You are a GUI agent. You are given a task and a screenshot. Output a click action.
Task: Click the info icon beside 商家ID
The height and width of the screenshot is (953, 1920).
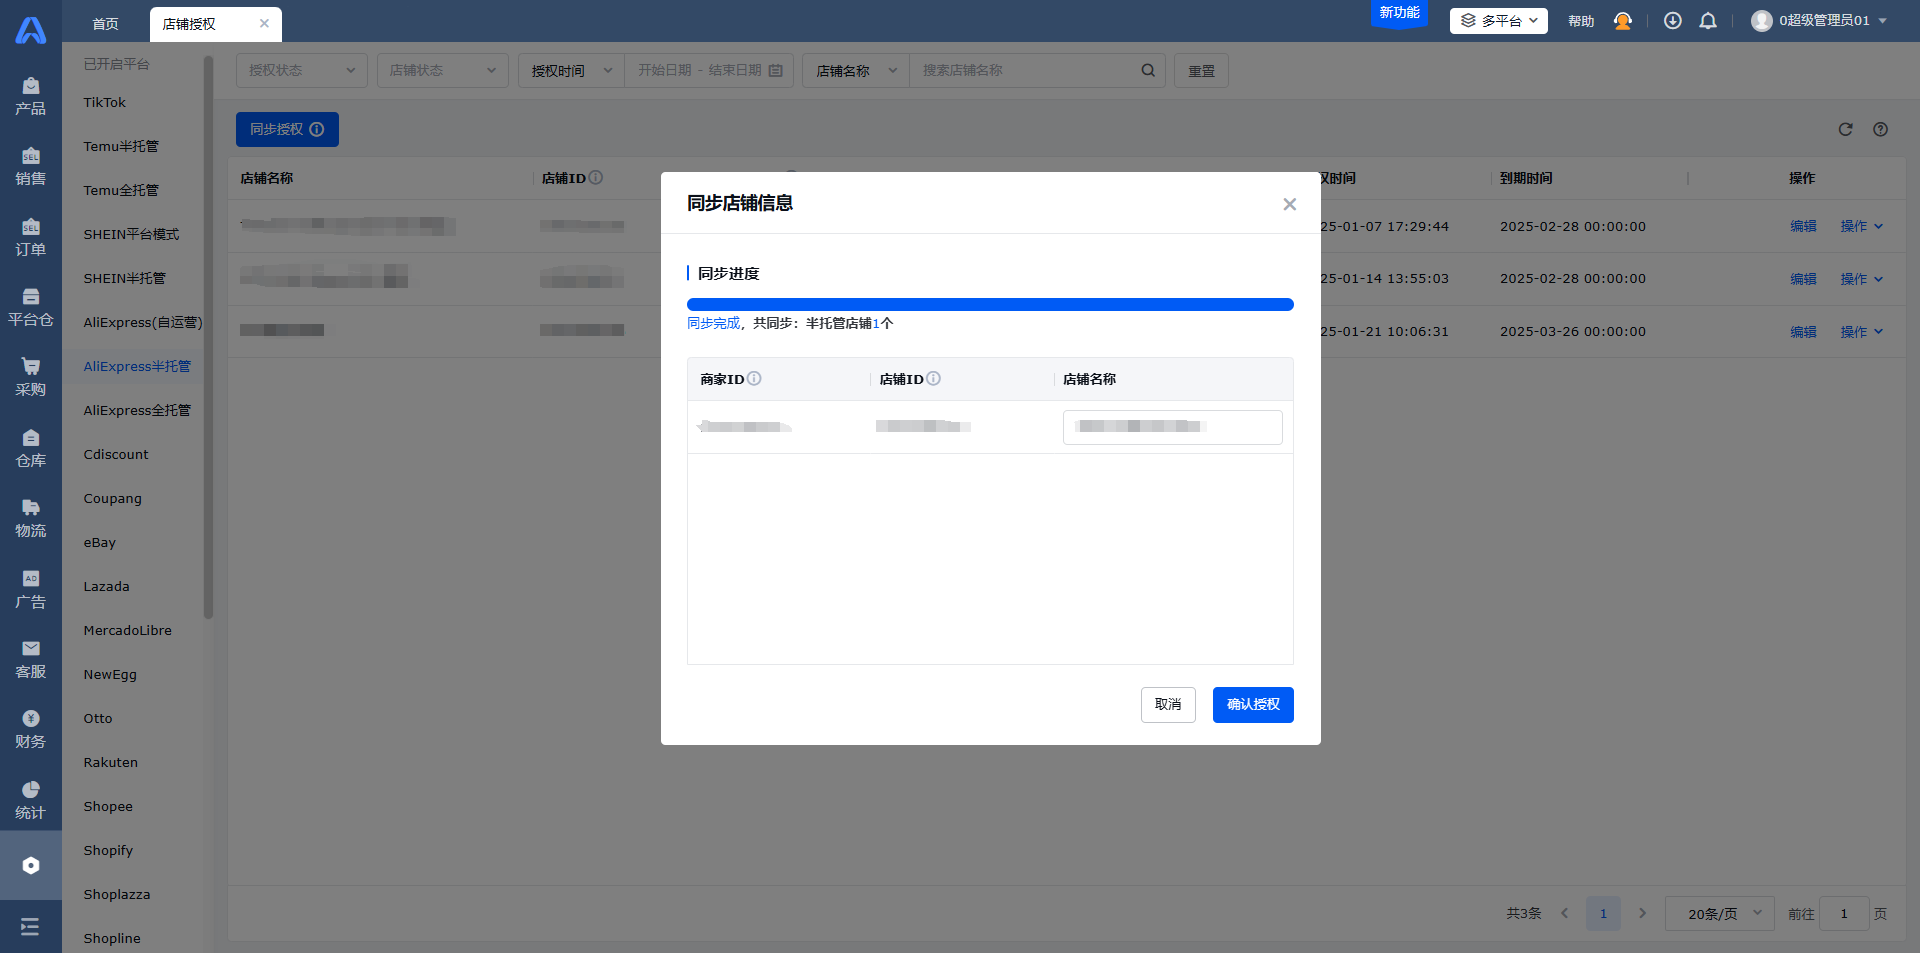click(754, 378)
